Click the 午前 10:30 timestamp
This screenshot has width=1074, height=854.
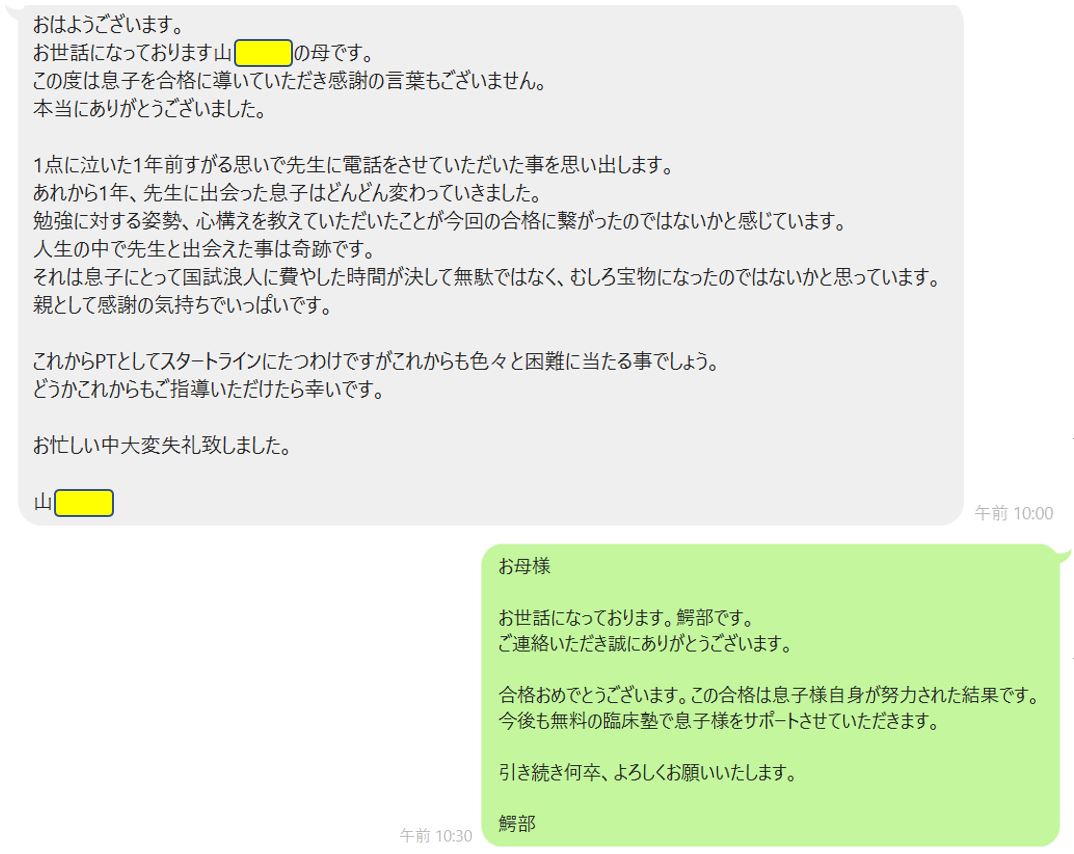(x=436, y=836)
